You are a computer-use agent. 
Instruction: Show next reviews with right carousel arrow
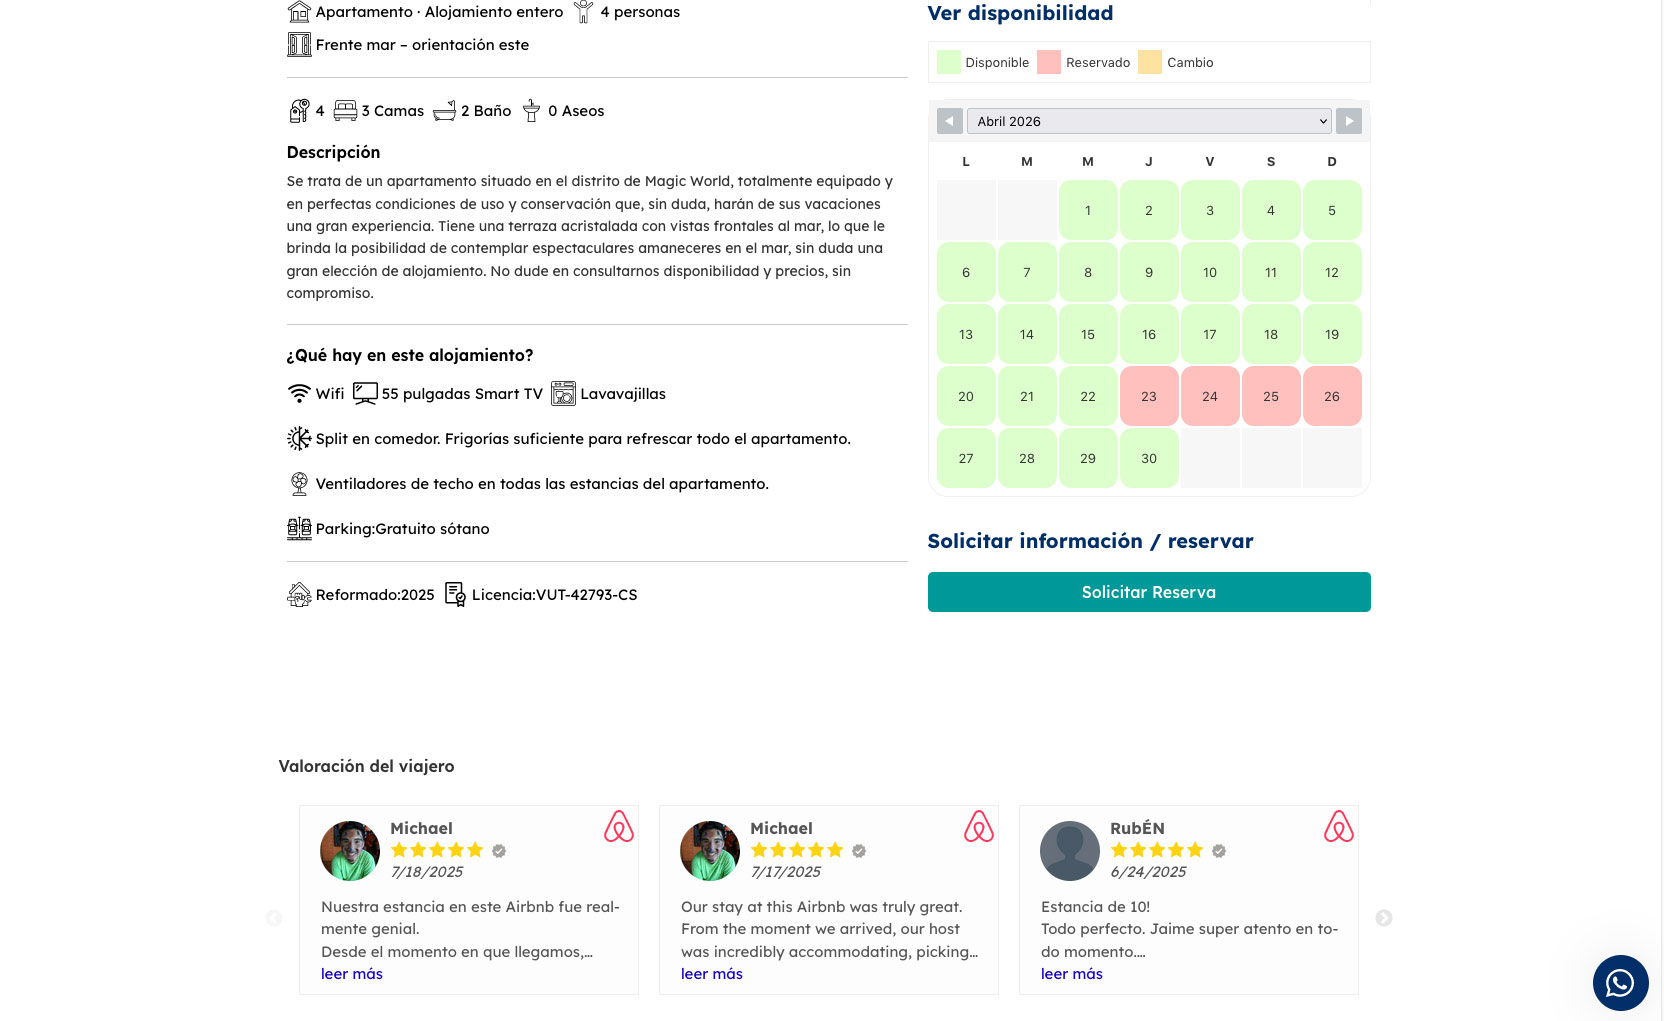(1384, 918)
